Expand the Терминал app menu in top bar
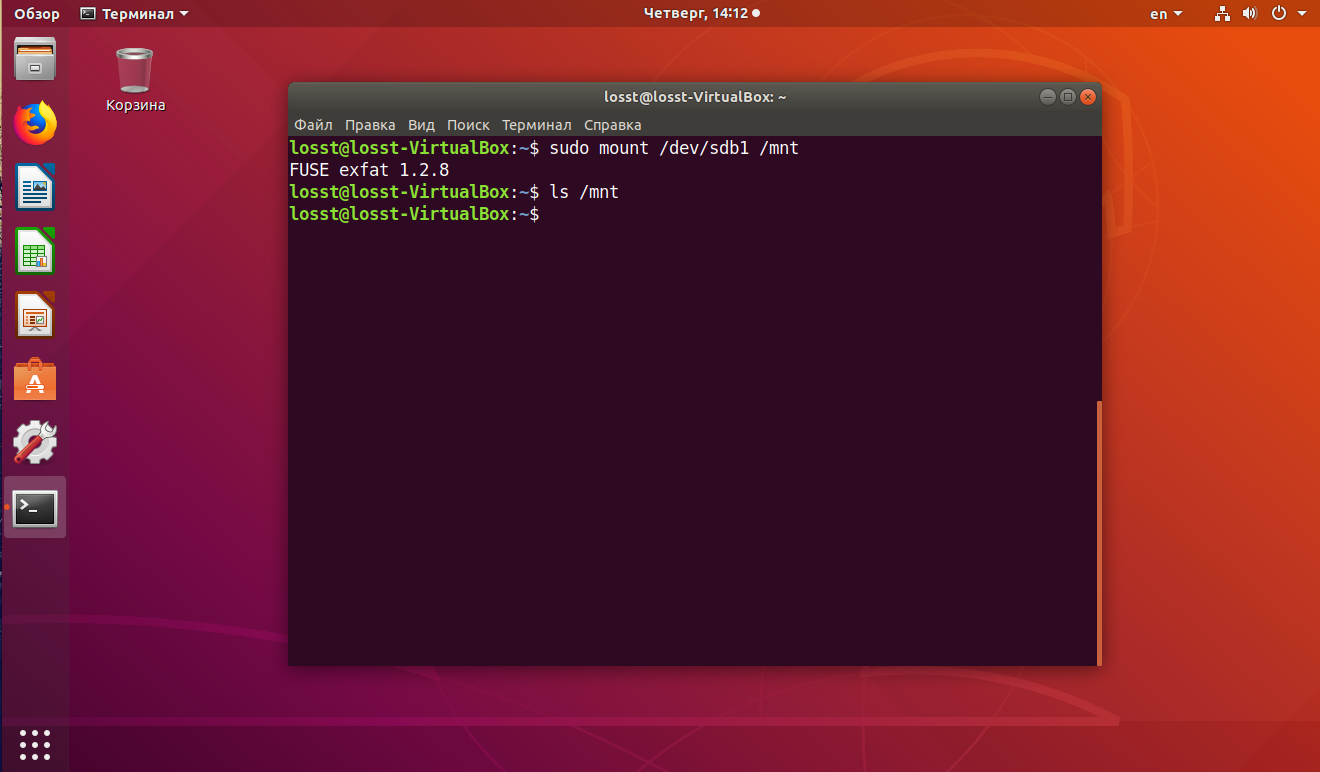Viewport: 1320px width, 772px height. [x=134, y=14]
